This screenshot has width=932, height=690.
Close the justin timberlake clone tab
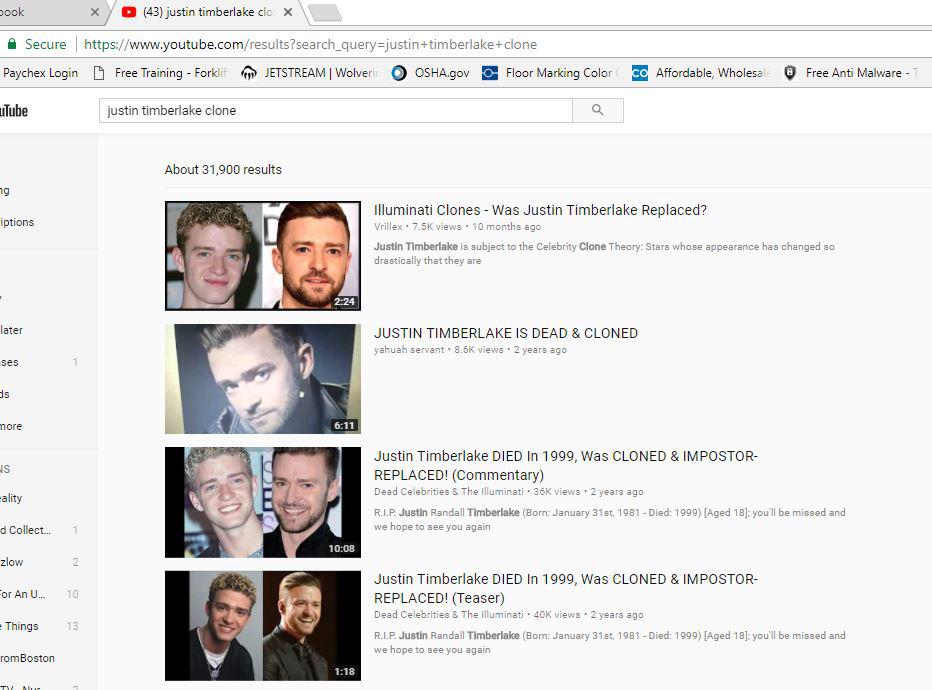[288, 12]
